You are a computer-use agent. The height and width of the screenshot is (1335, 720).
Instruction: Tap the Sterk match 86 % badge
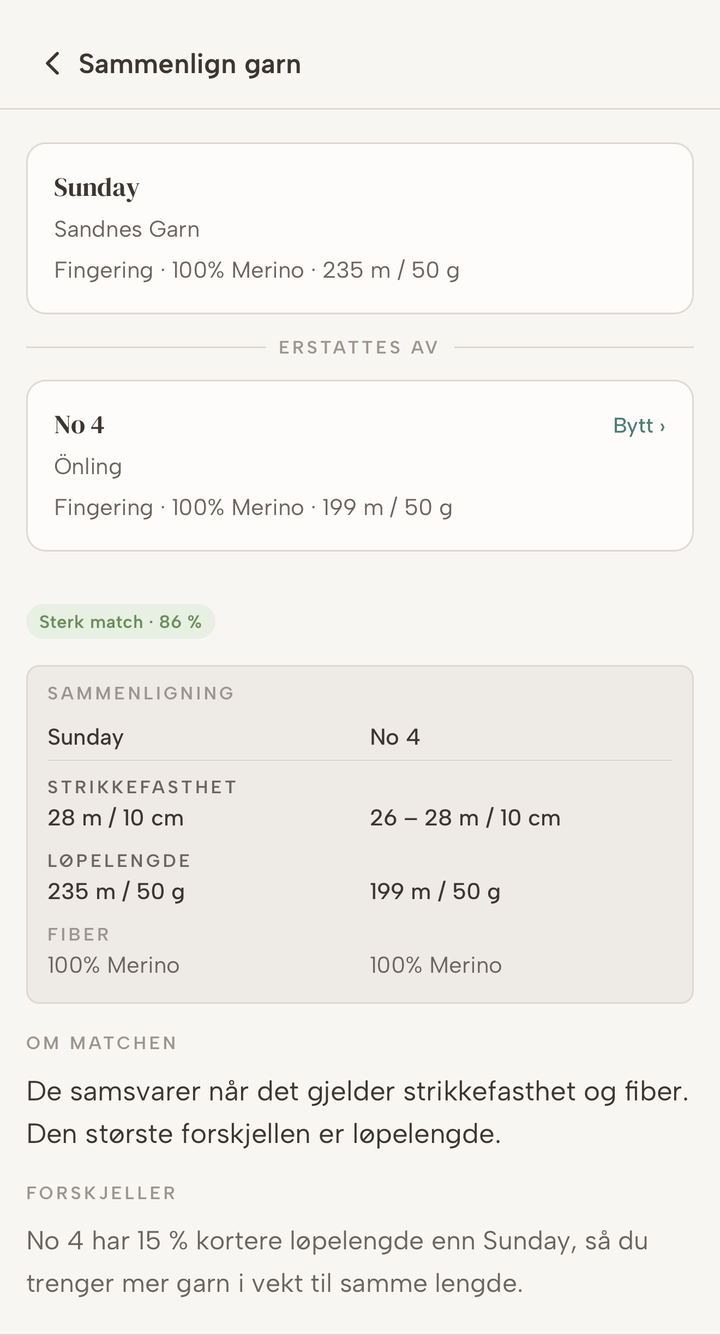(x=120, y=622)
